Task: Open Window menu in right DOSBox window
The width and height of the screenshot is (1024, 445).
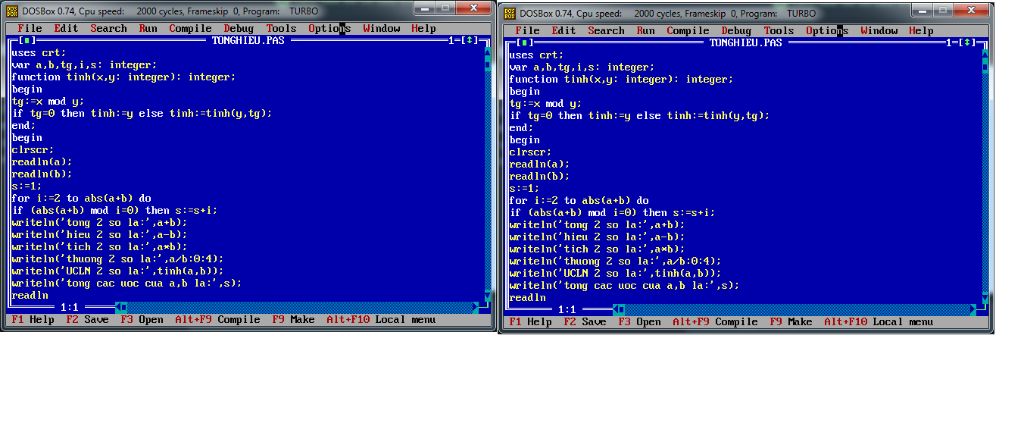Action: [879, 31]
